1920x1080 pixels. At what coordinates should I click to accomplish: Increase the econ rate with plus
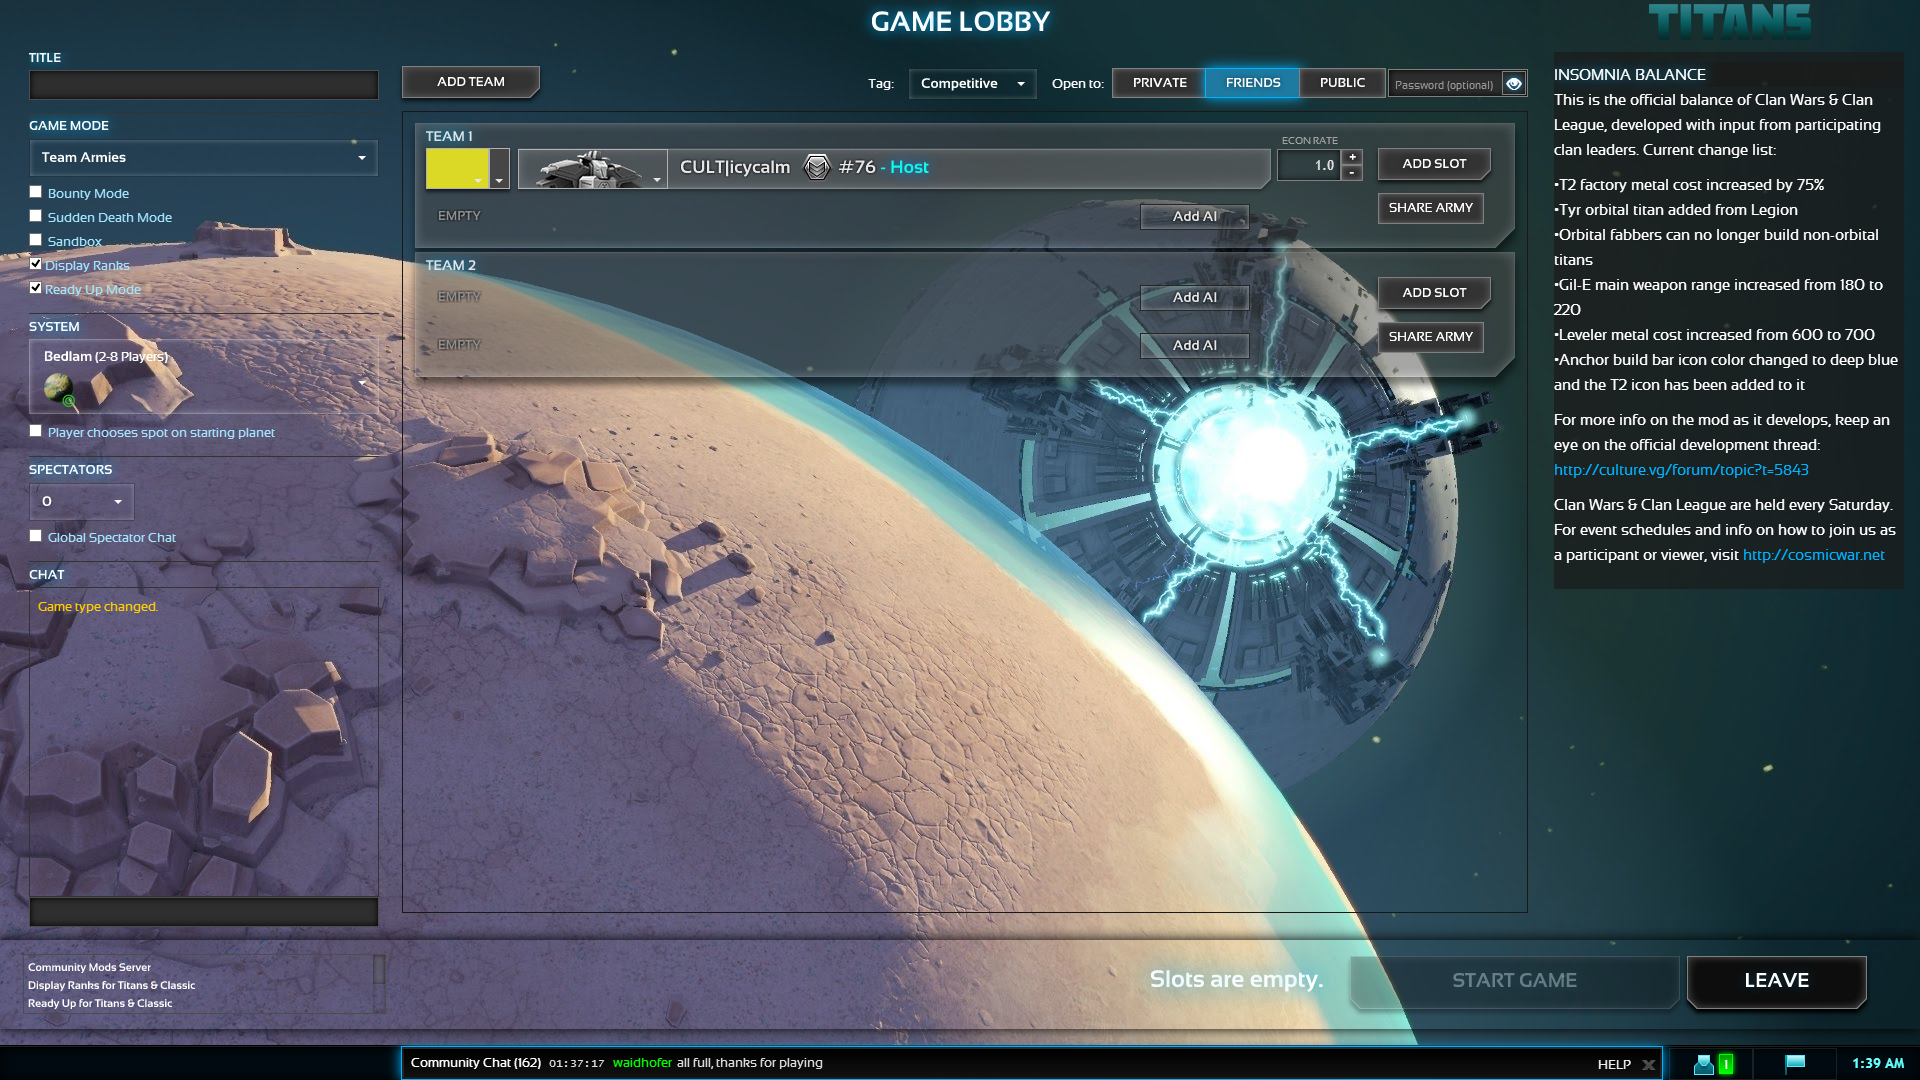tap(1352, 157)
